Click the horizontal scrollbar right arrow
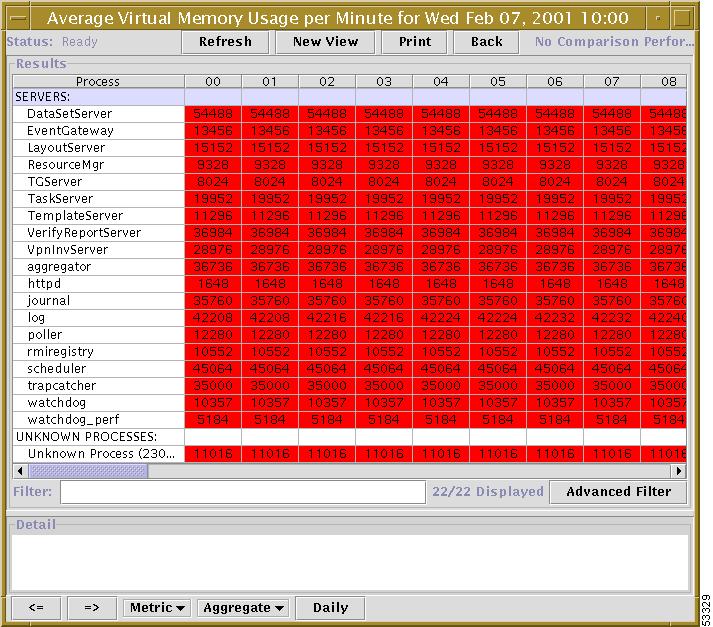 point(679,471)
